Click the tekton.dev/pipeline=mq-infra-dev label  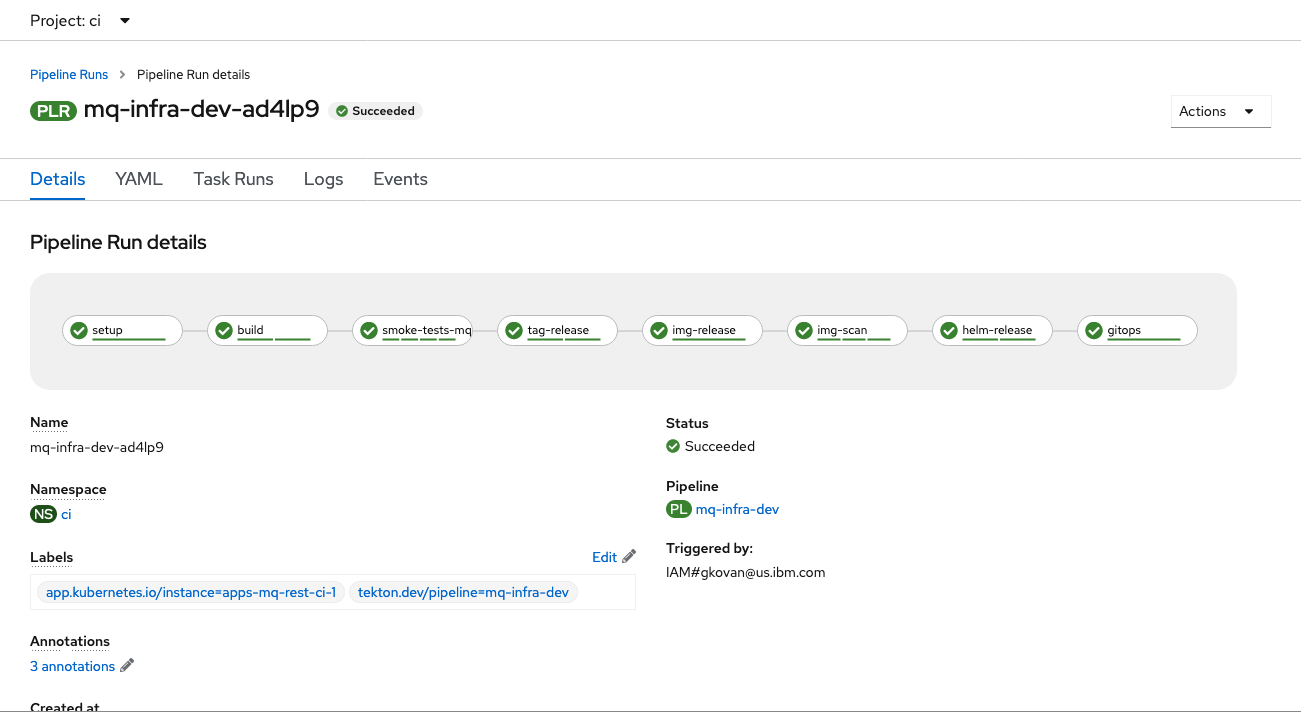[463, 592]
